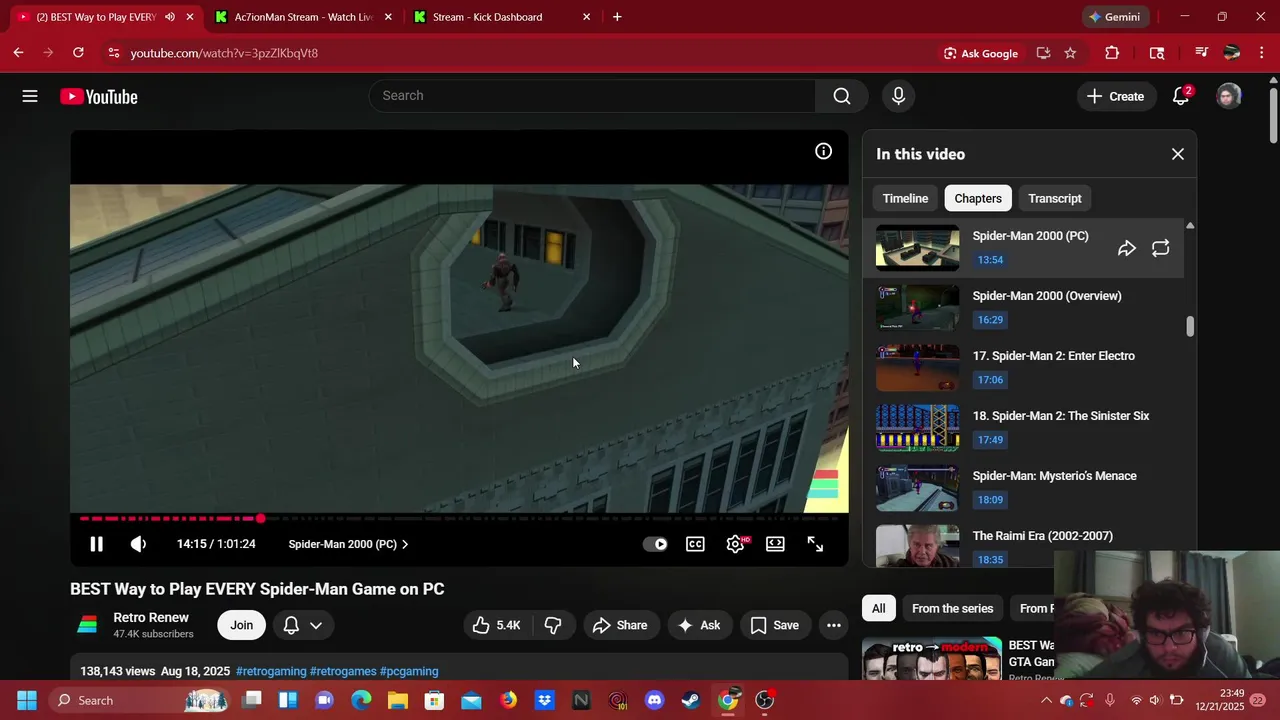Image resolution: width=1280 pixels, height=720 pixels.
Task: Like the video with 5.4K likes
Action: click(497, 625)
